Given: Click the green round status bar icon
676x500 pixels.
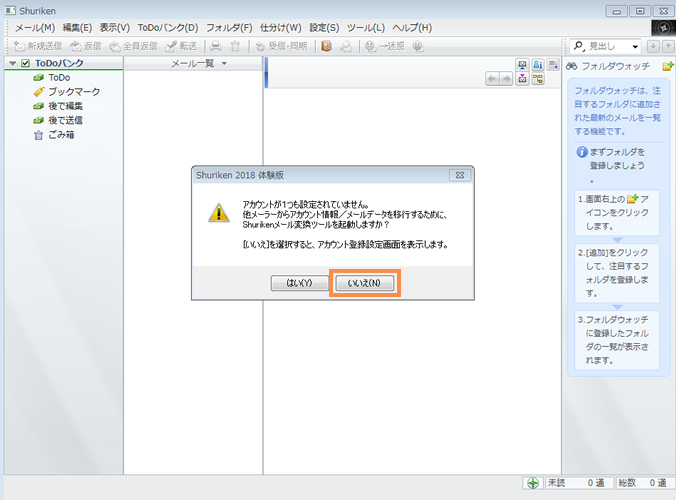Looking at the screenshot, I should pos(533,483).
